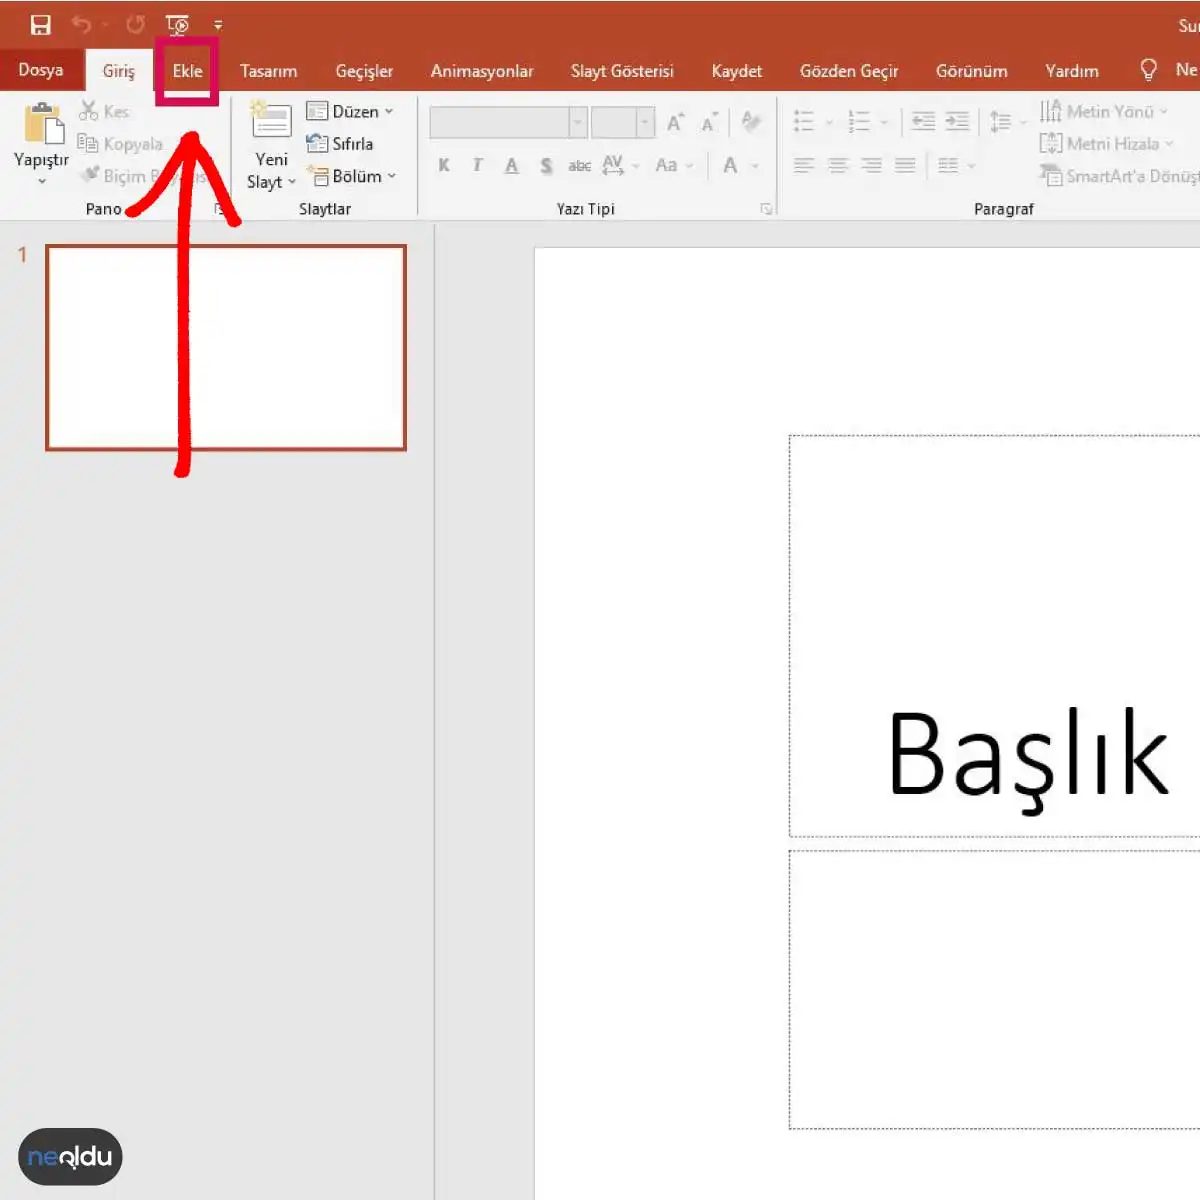
Task: Click the bullet list icon
Action: click(x=804, y=122)
